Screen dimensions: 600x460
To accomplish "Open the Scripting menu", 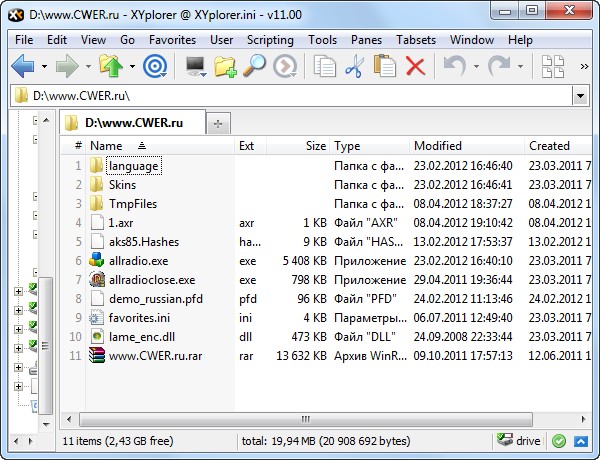I will tap(270, 40).
